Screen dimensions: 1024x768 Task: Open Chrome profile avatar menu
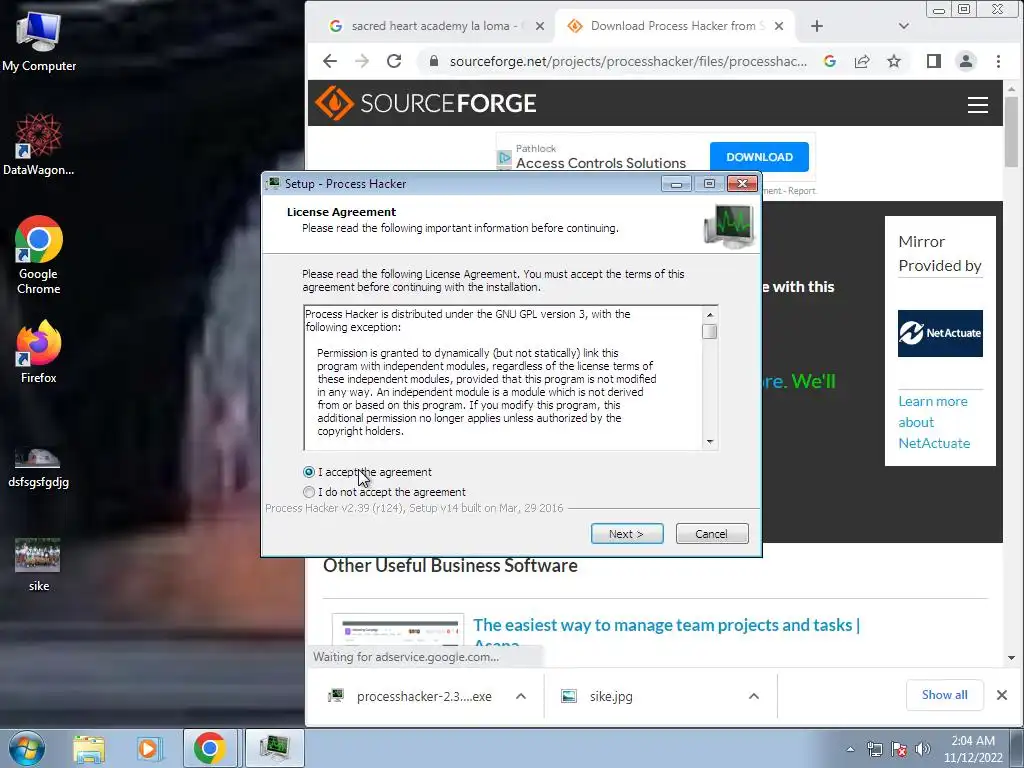click(966, 61)
